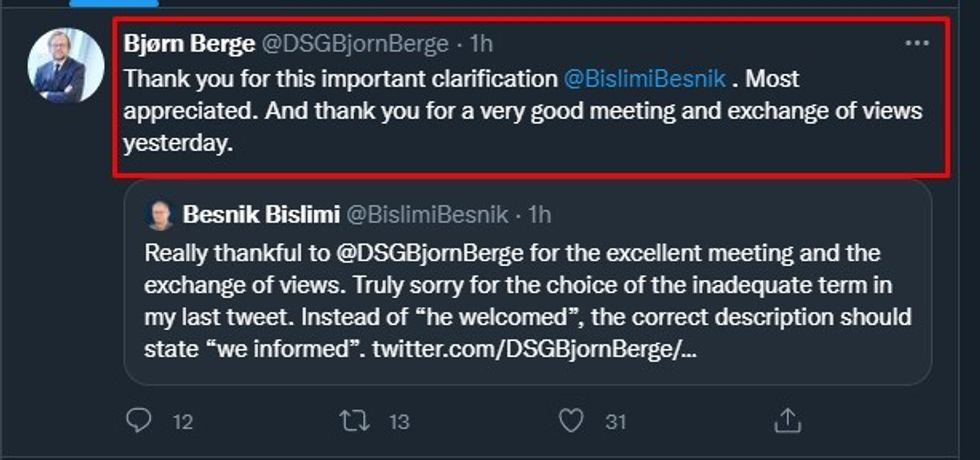The width and height of the screenshot is (980, 460).
Task: Click the reply speech bubble icon
Action: pos(138,421)
